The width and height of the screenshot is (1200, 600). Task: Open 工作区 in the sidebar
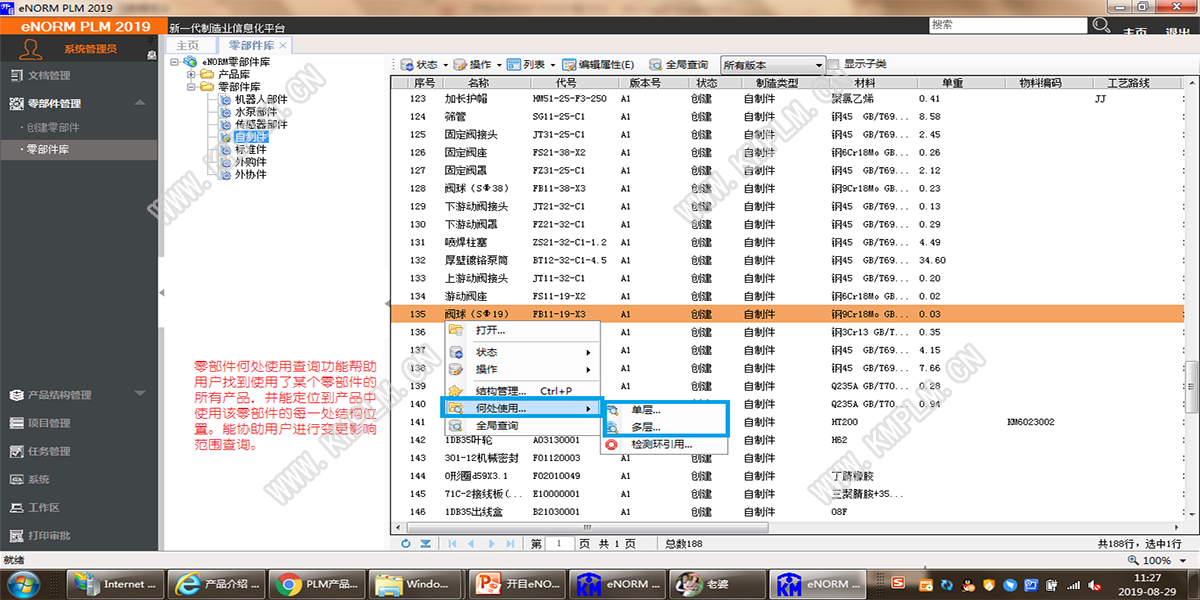tap(79, 507)
